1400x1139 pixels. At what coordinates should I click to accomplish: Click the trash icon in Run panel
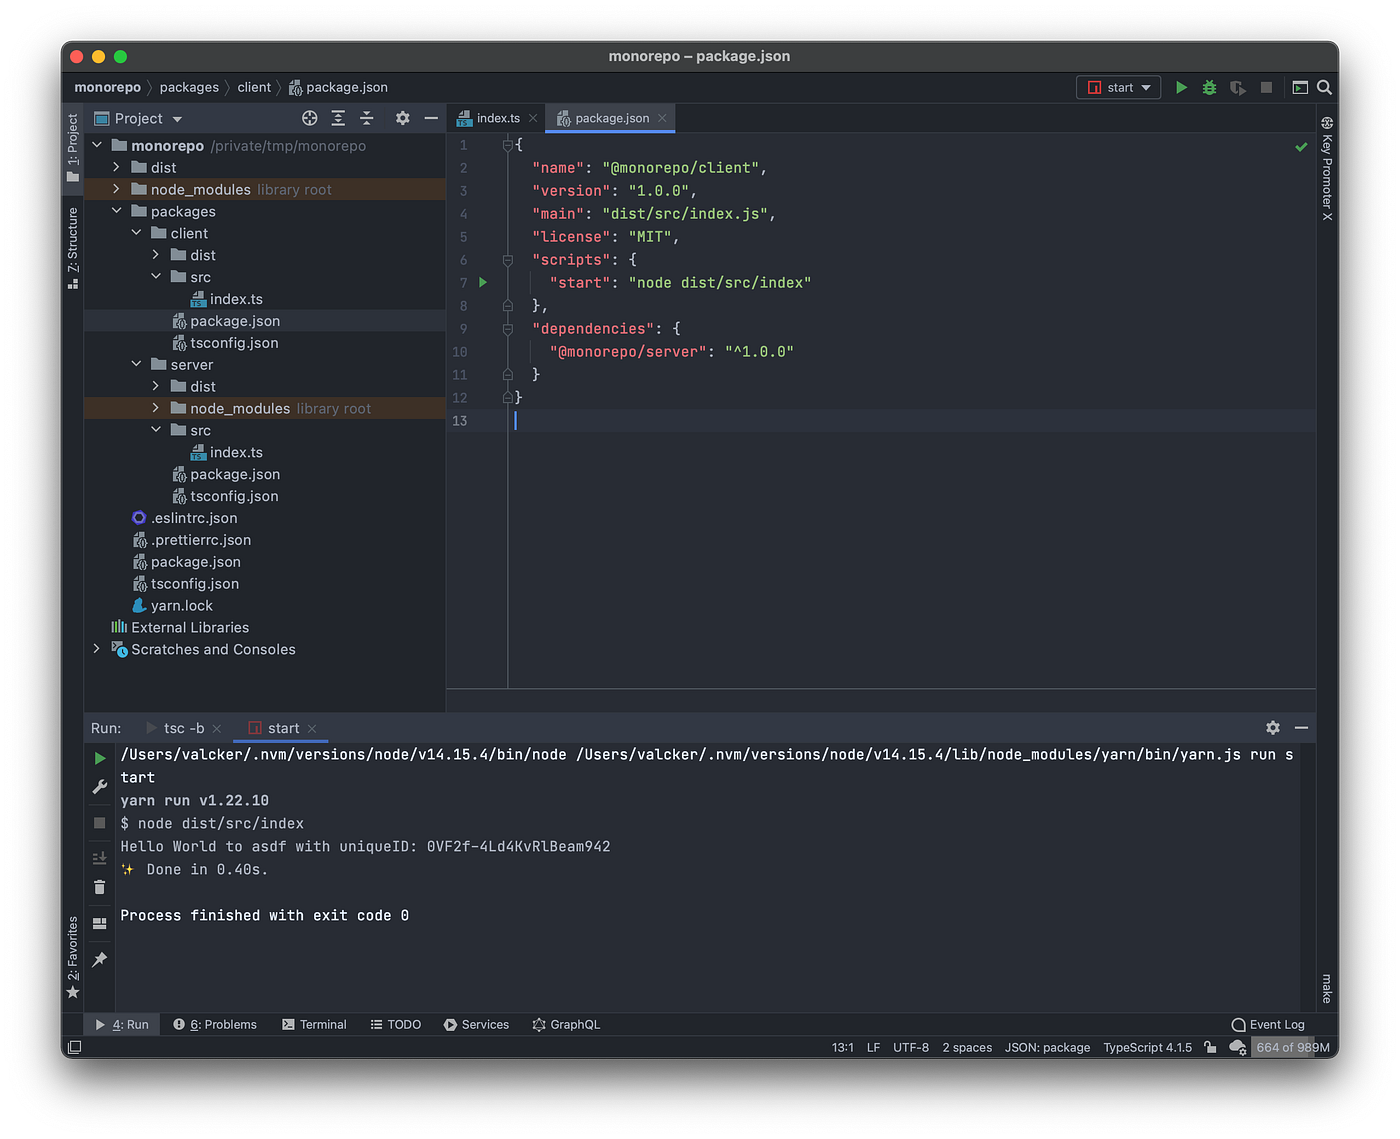(99, 887)
